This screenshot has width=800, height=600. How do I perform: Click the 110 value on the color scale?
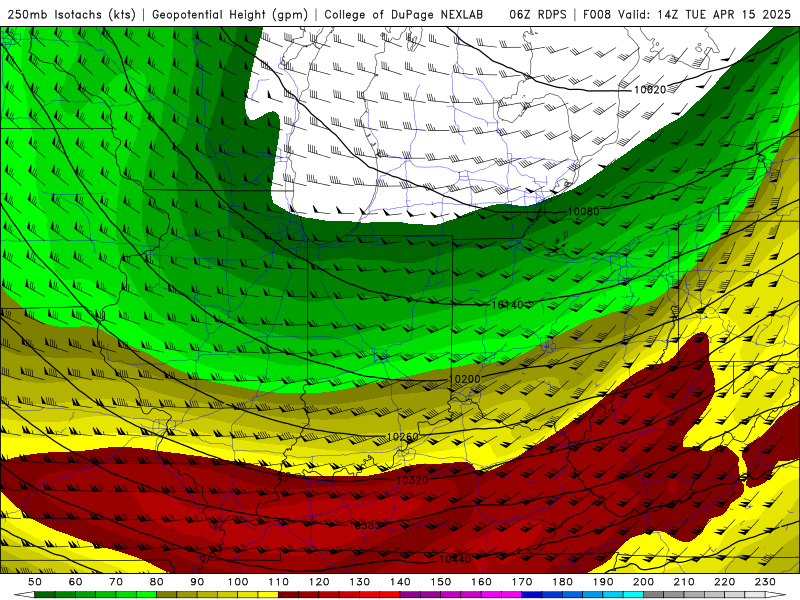[279, 582]
